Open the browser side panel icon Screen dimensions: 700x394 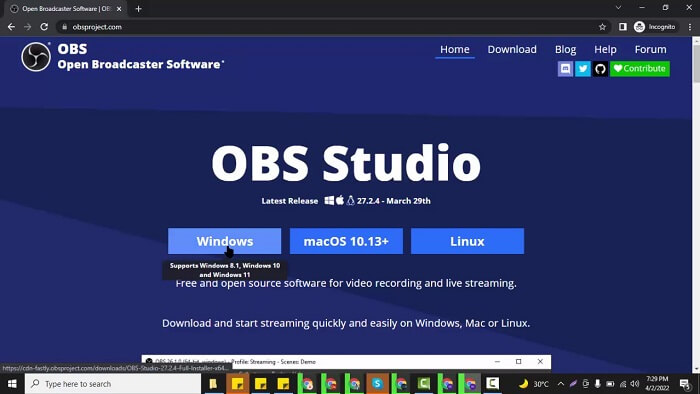click(622, 27)
